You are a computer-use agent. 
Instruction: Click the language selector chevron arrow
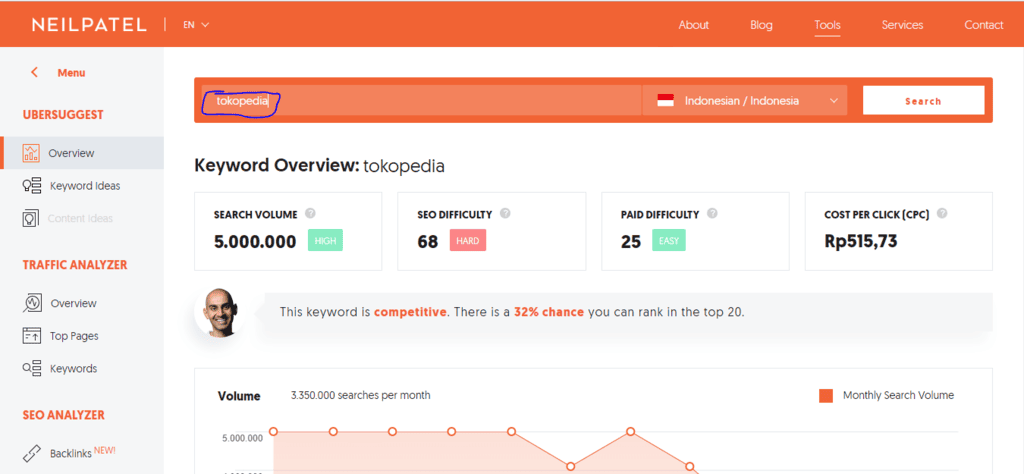coord(833,101)
